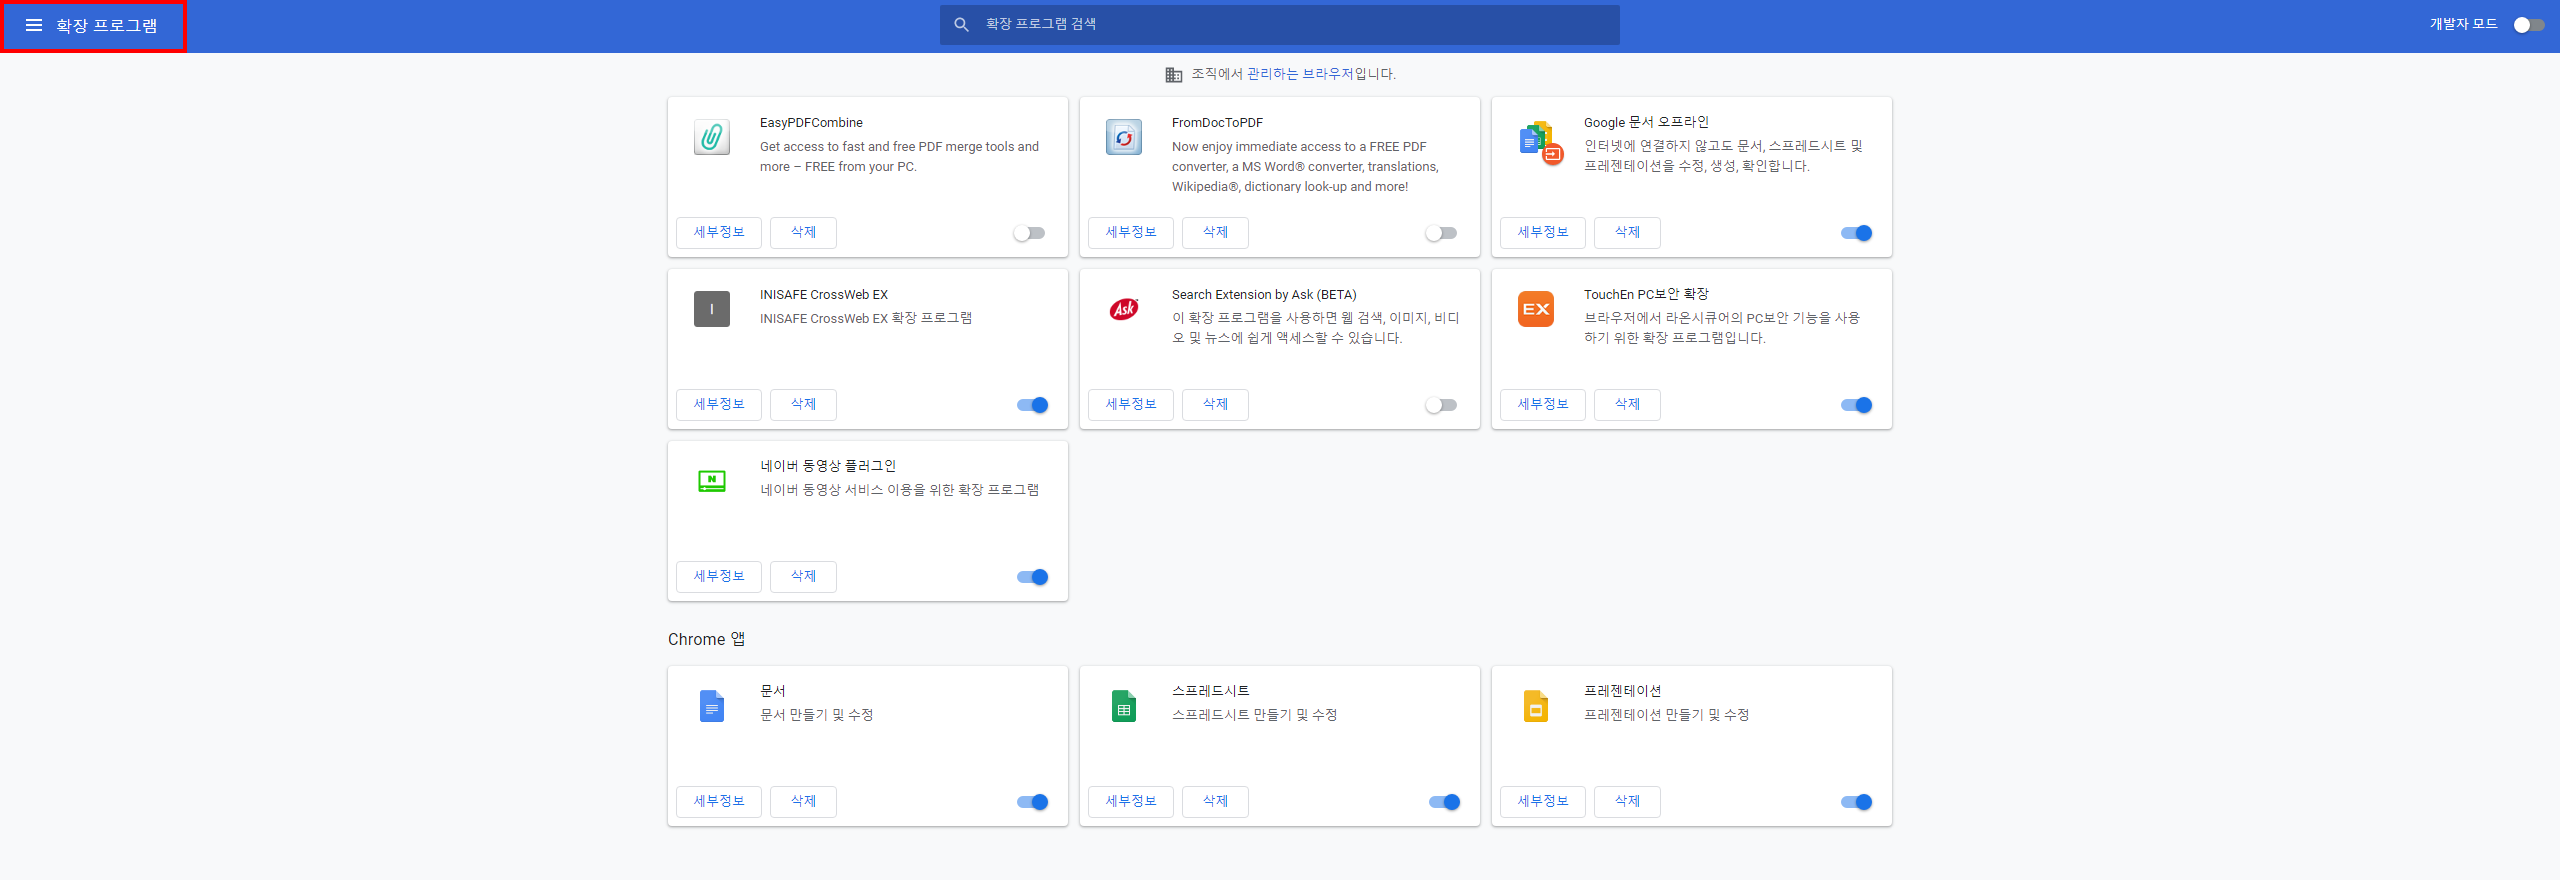Enable the EasyPDFCombine extension
Image resolution: width=2560 pixels, height=880 pixels.
[x=1029, y=233]
